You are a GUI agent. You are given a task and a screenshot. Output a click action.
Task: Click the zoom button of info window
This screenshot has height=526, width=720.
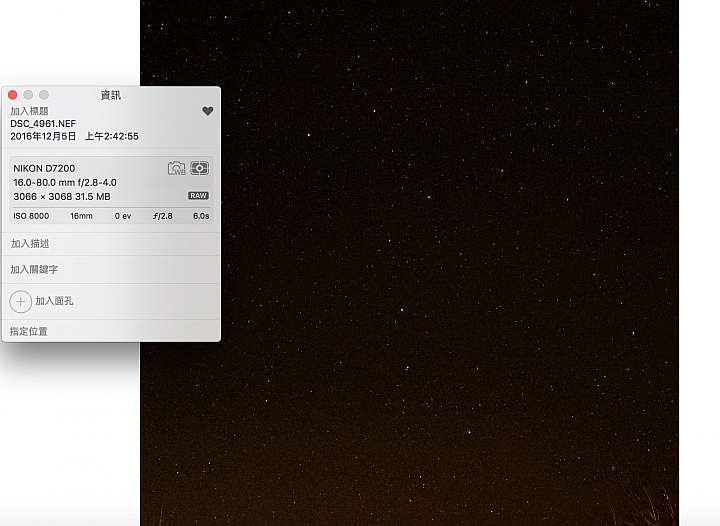pos(44,95)
